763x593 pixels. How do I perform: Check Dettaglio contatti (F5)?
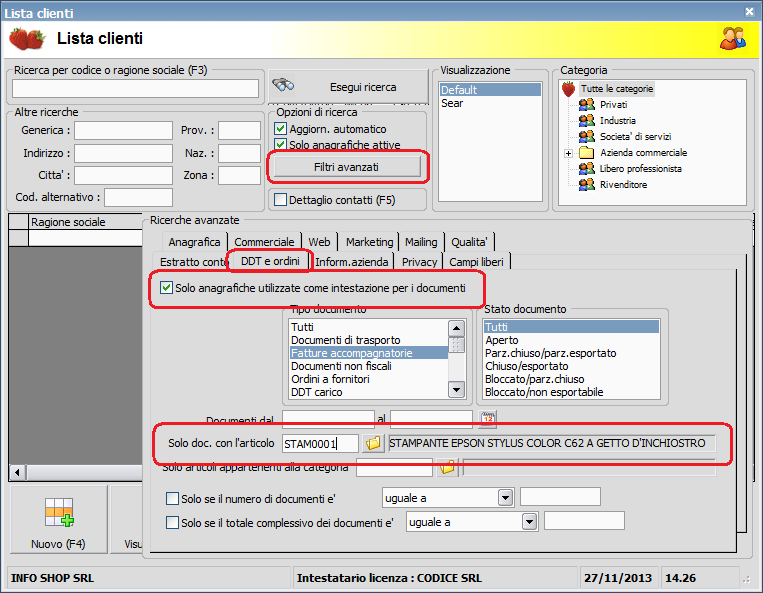click(280, 200)
